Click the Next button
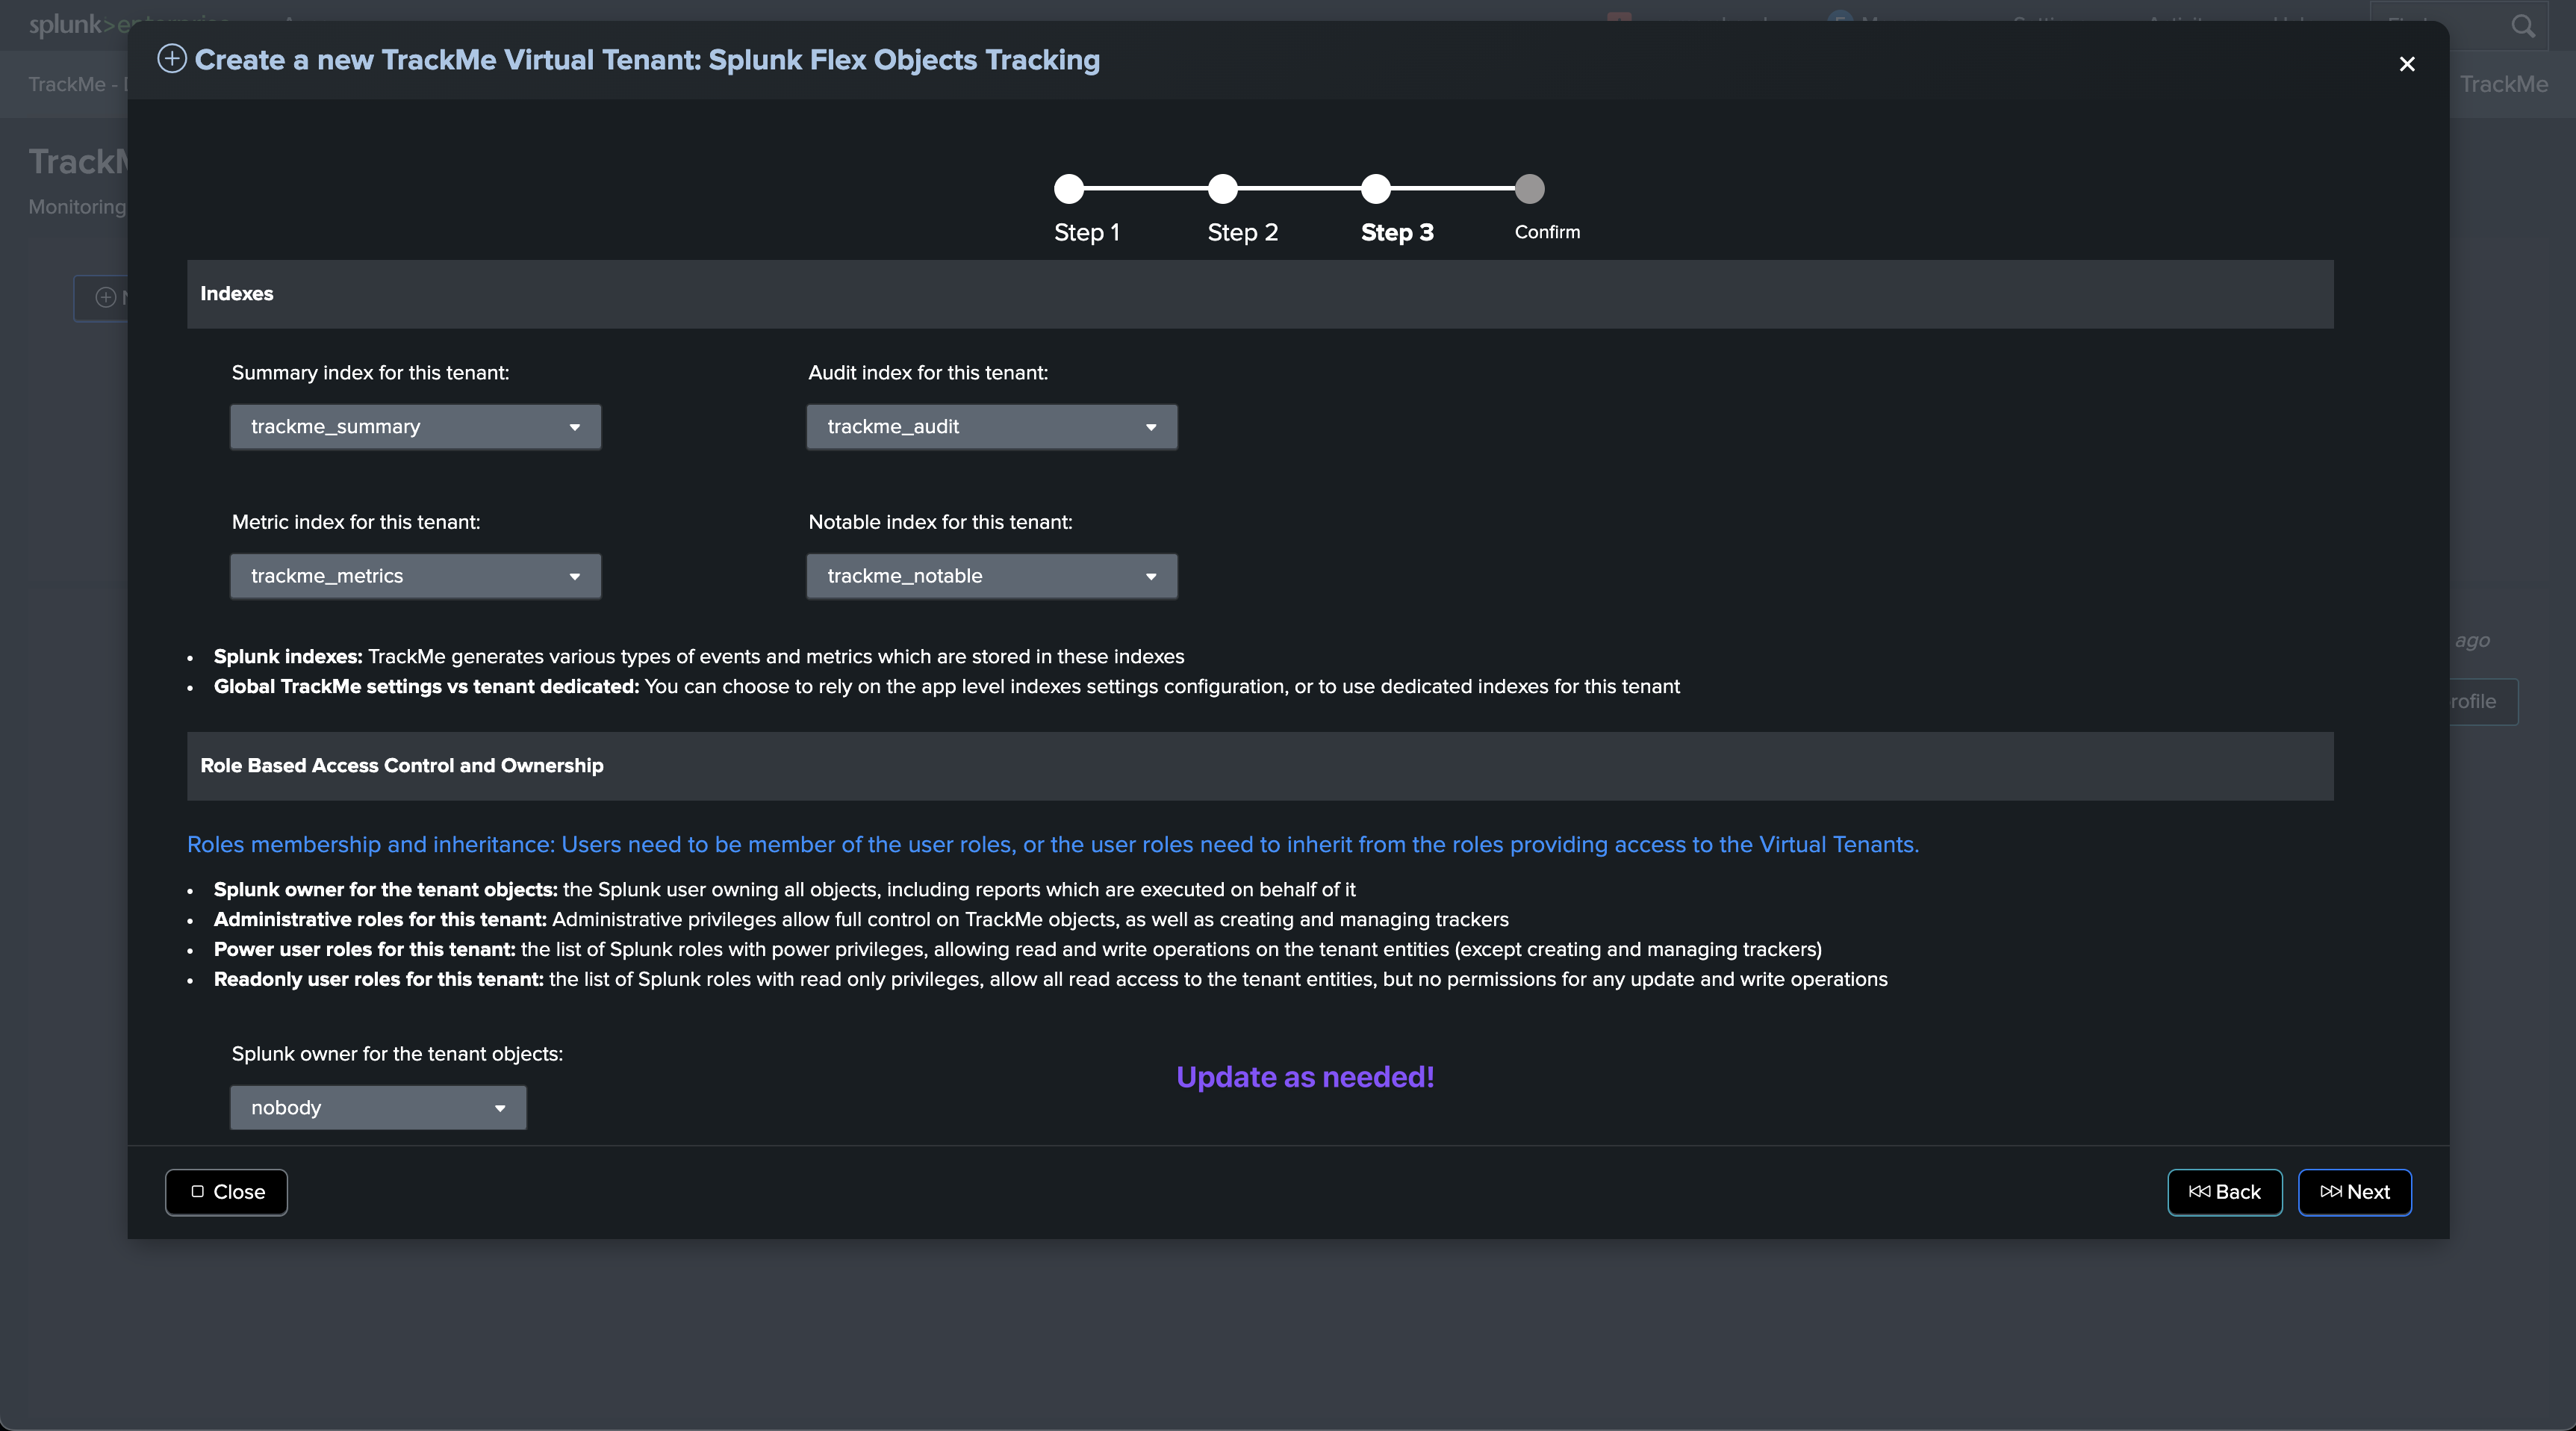The height and width of the screenshot is (1431, 2576). click(x=2355, y=1192)
